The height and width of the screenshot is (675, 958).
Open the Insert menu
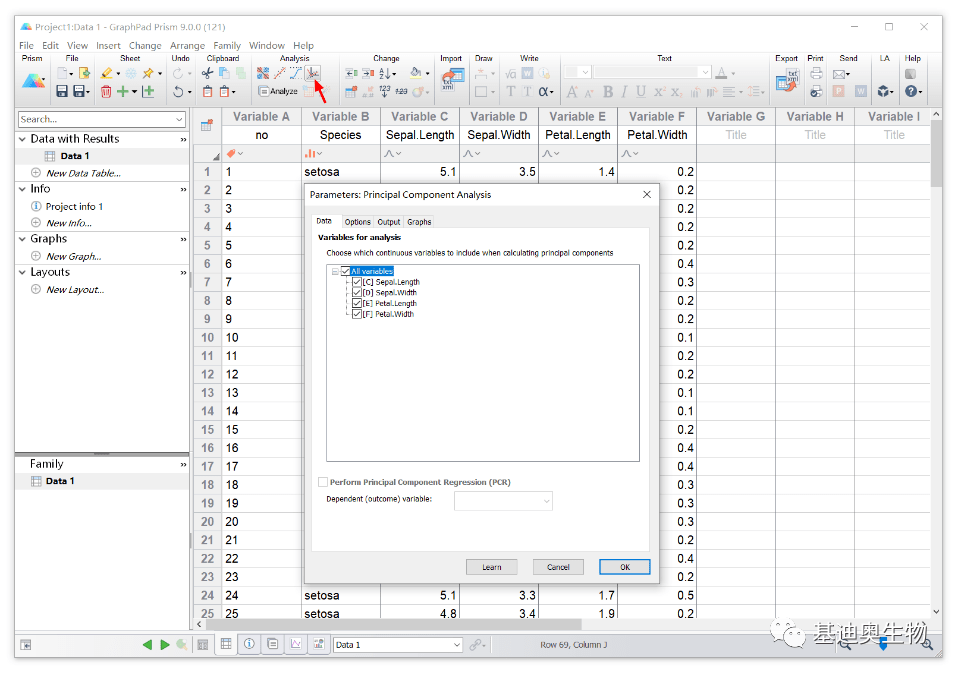tap(108, 45)
